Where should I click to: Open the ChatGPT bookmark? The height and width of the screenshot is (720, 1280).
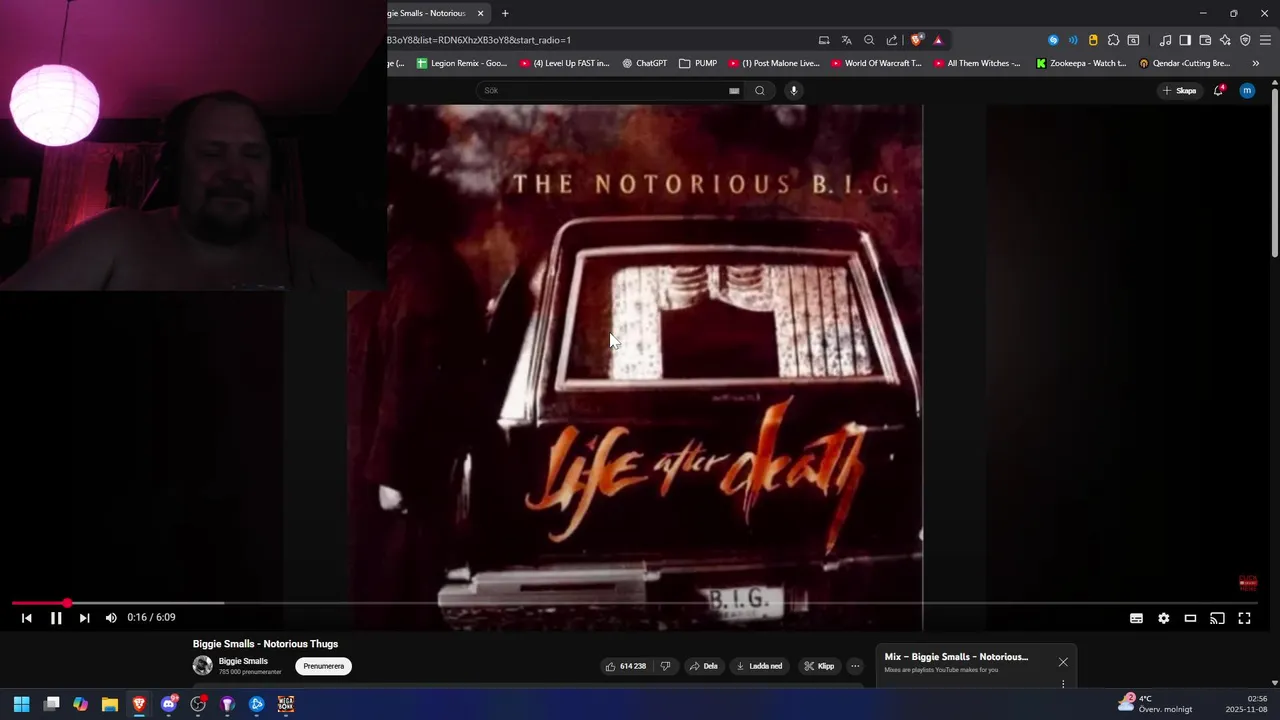point(645,63)
